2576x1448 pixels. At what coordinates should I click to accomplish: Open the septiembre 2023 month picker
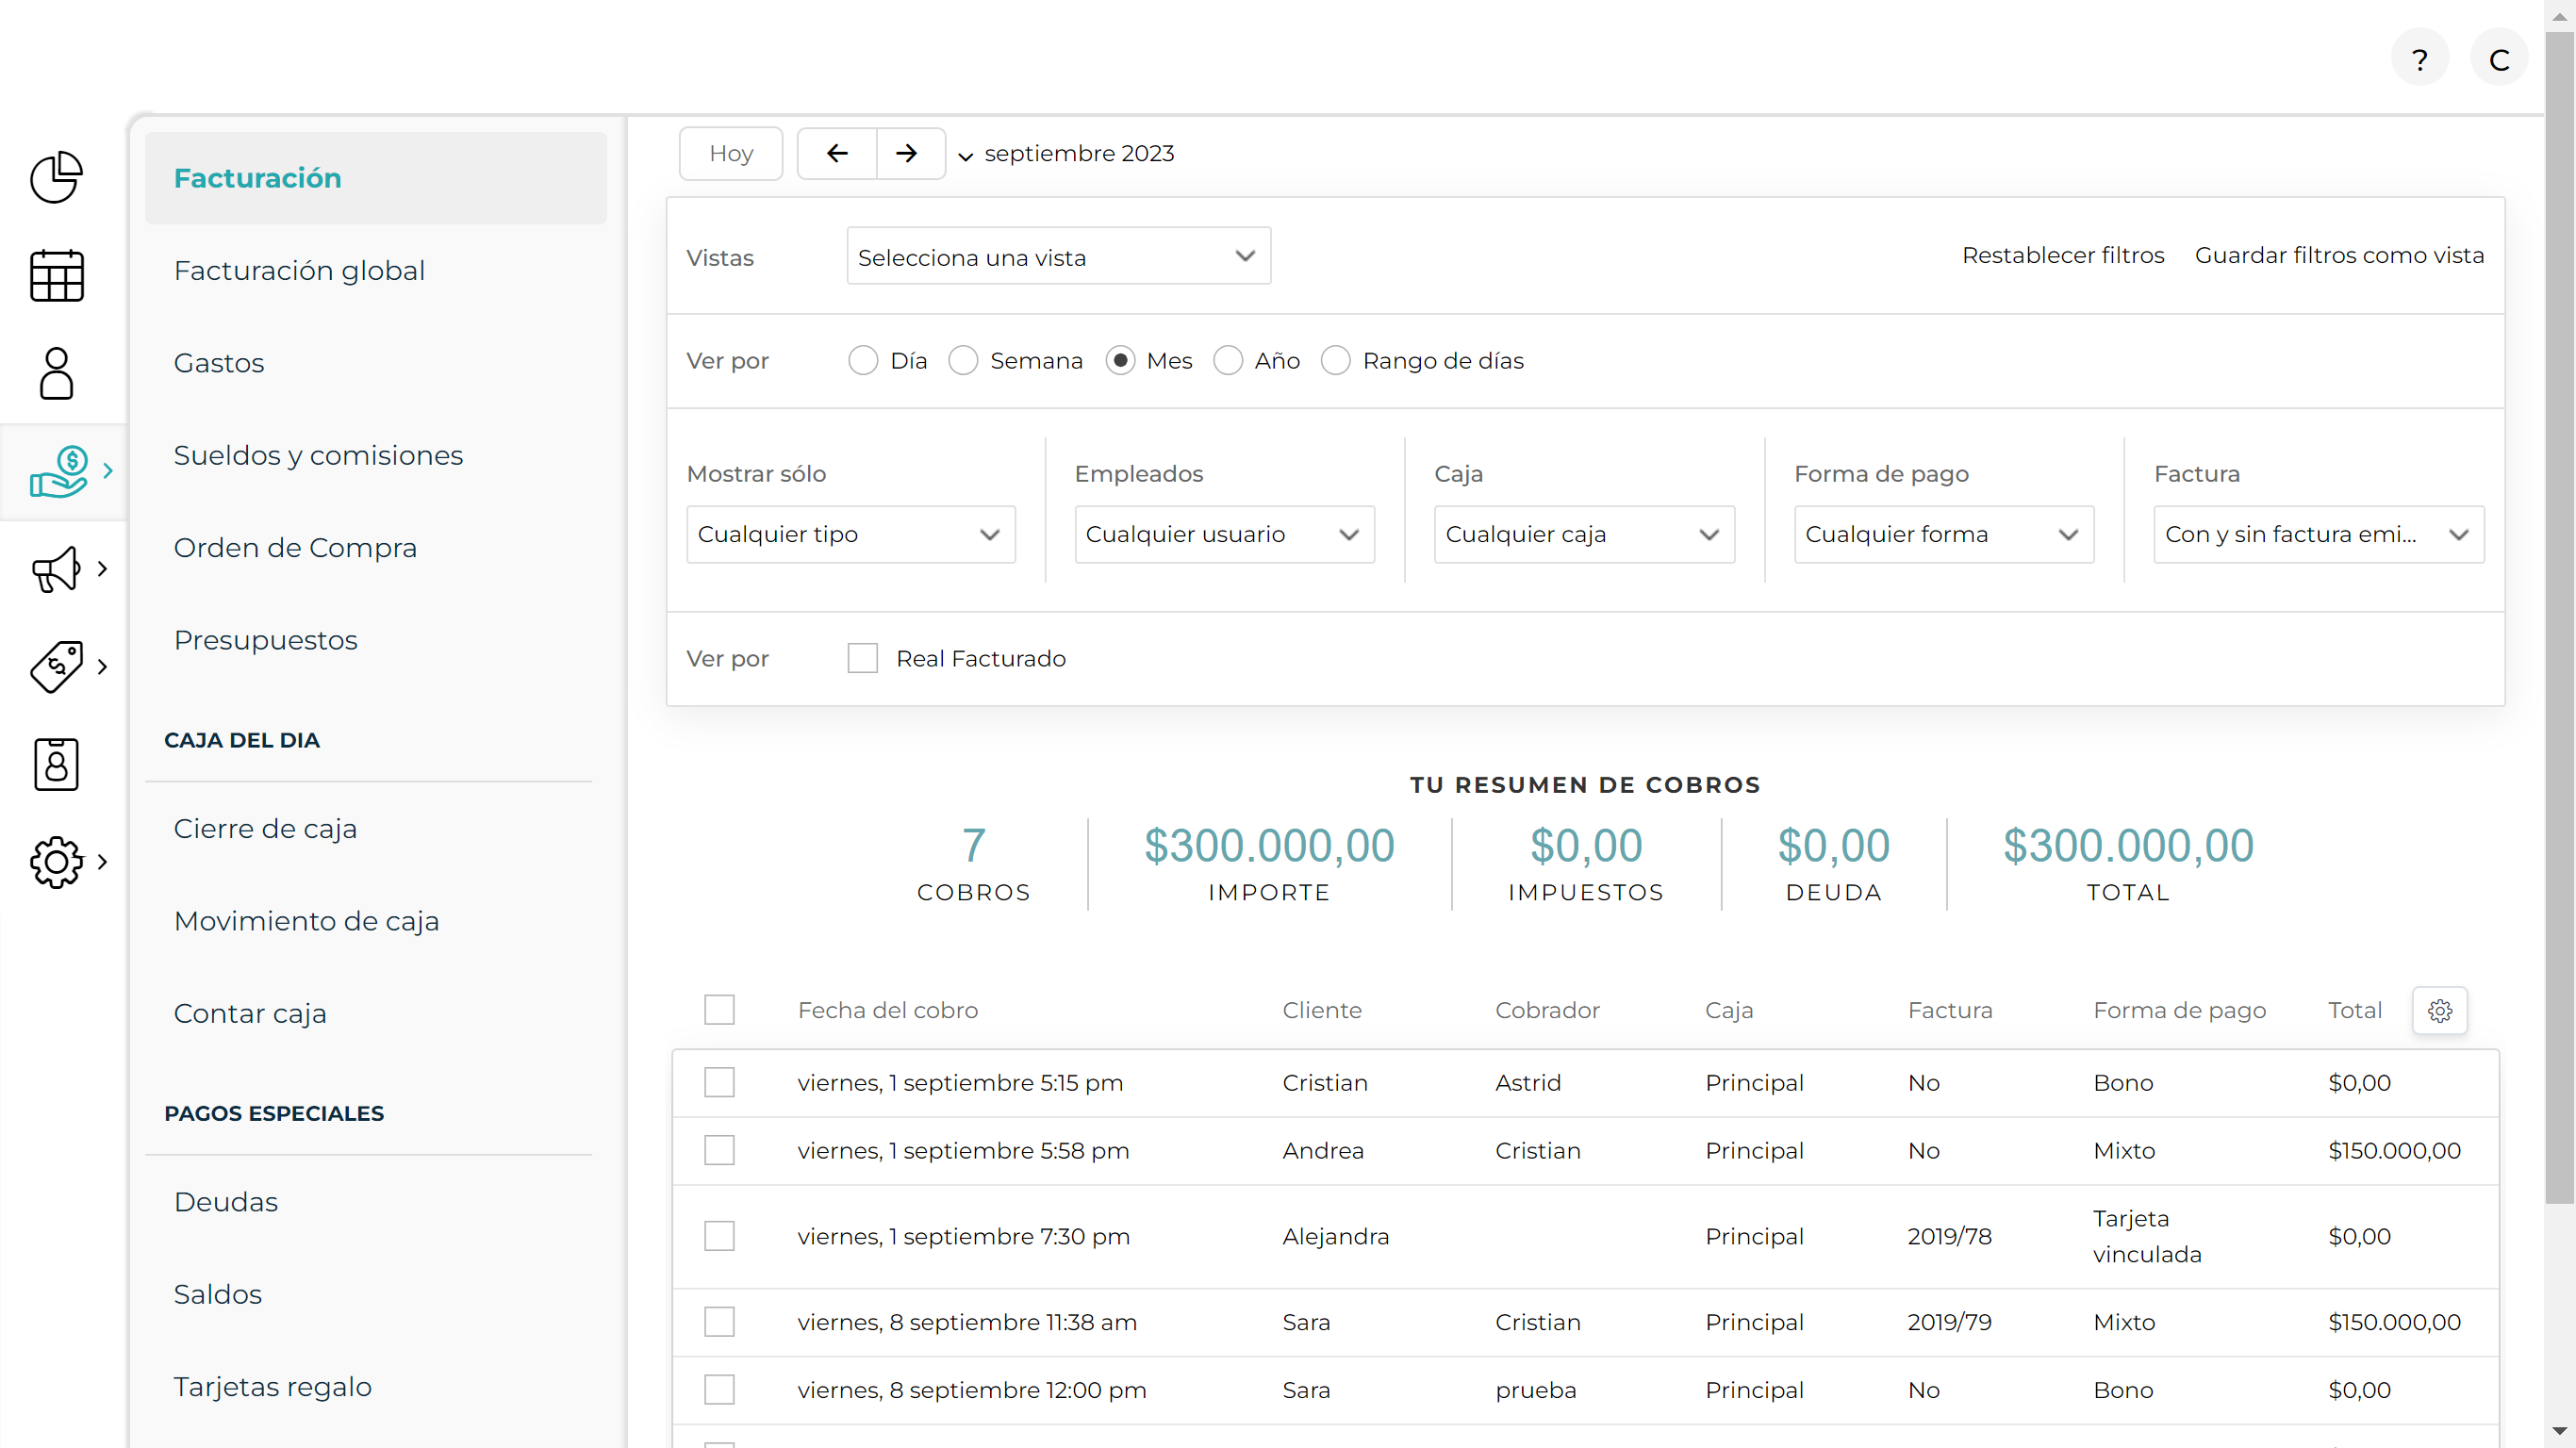tap(1067, 154)
